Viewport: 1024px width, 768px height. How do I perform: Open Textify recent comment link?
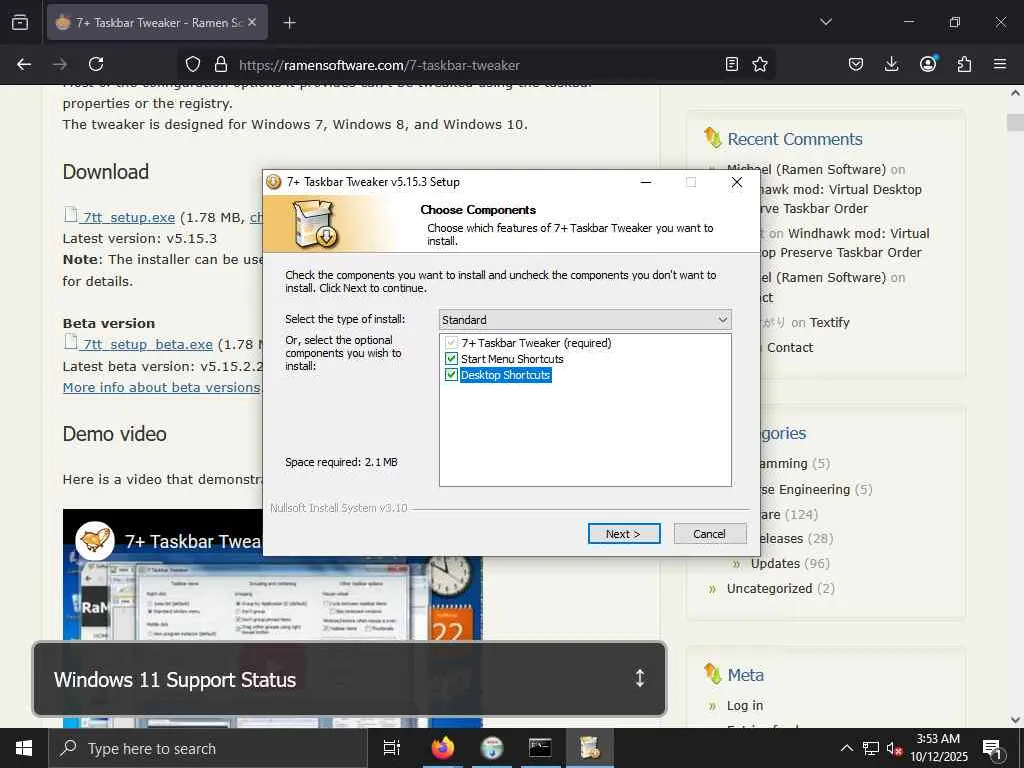coord(829,323)
